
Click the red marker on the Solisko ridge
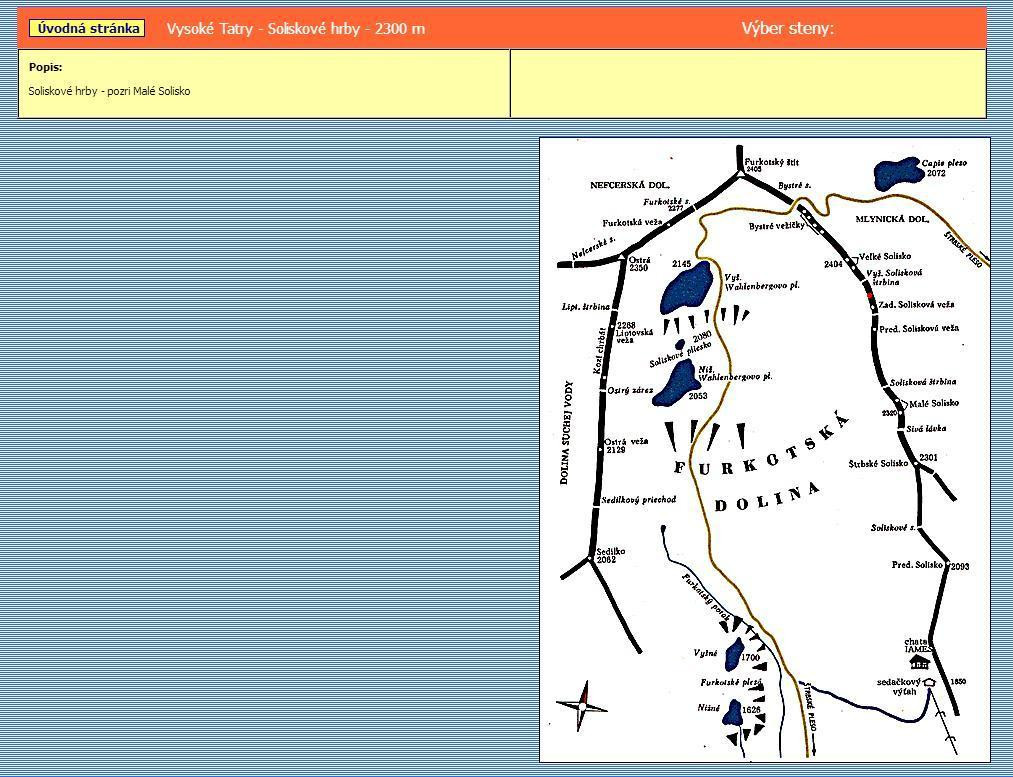click(x=868, y=297)
